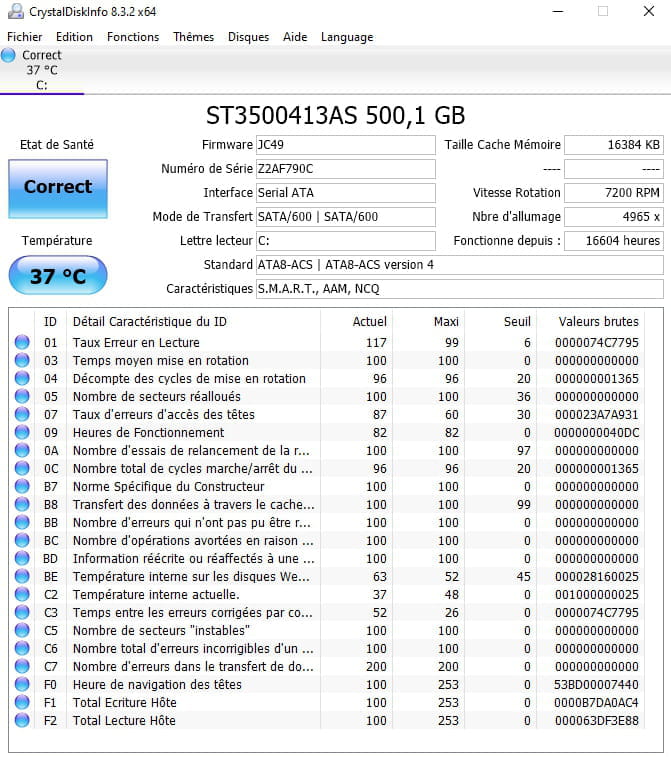Click status orb for BB row
The image size is (671, 757).
(22, 522)
